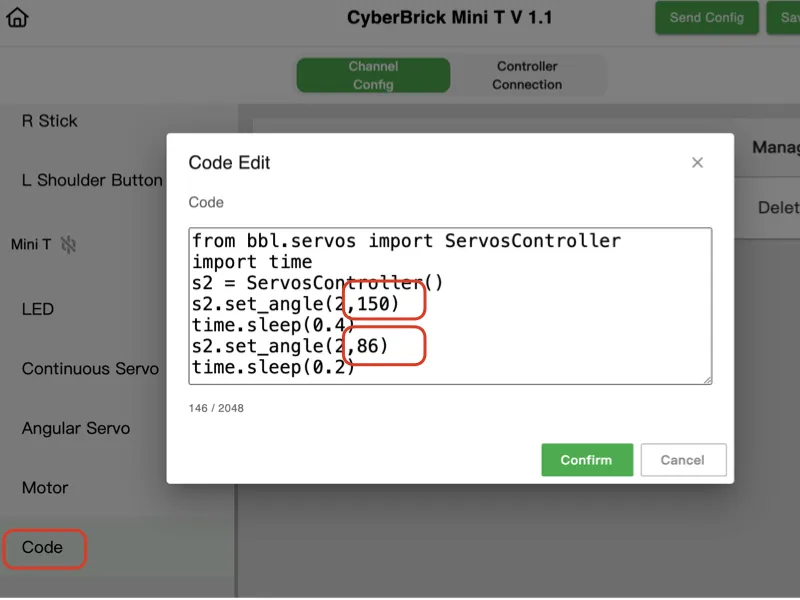Close the Code Edit dialog with X
The image size is (800, 600).
tap(697, 163)
